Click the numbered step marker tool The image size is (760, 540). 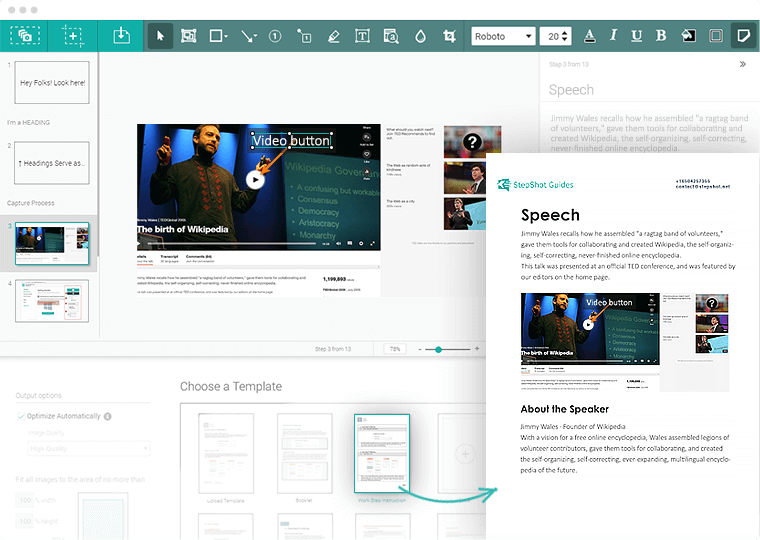click(x=275, y=36)
